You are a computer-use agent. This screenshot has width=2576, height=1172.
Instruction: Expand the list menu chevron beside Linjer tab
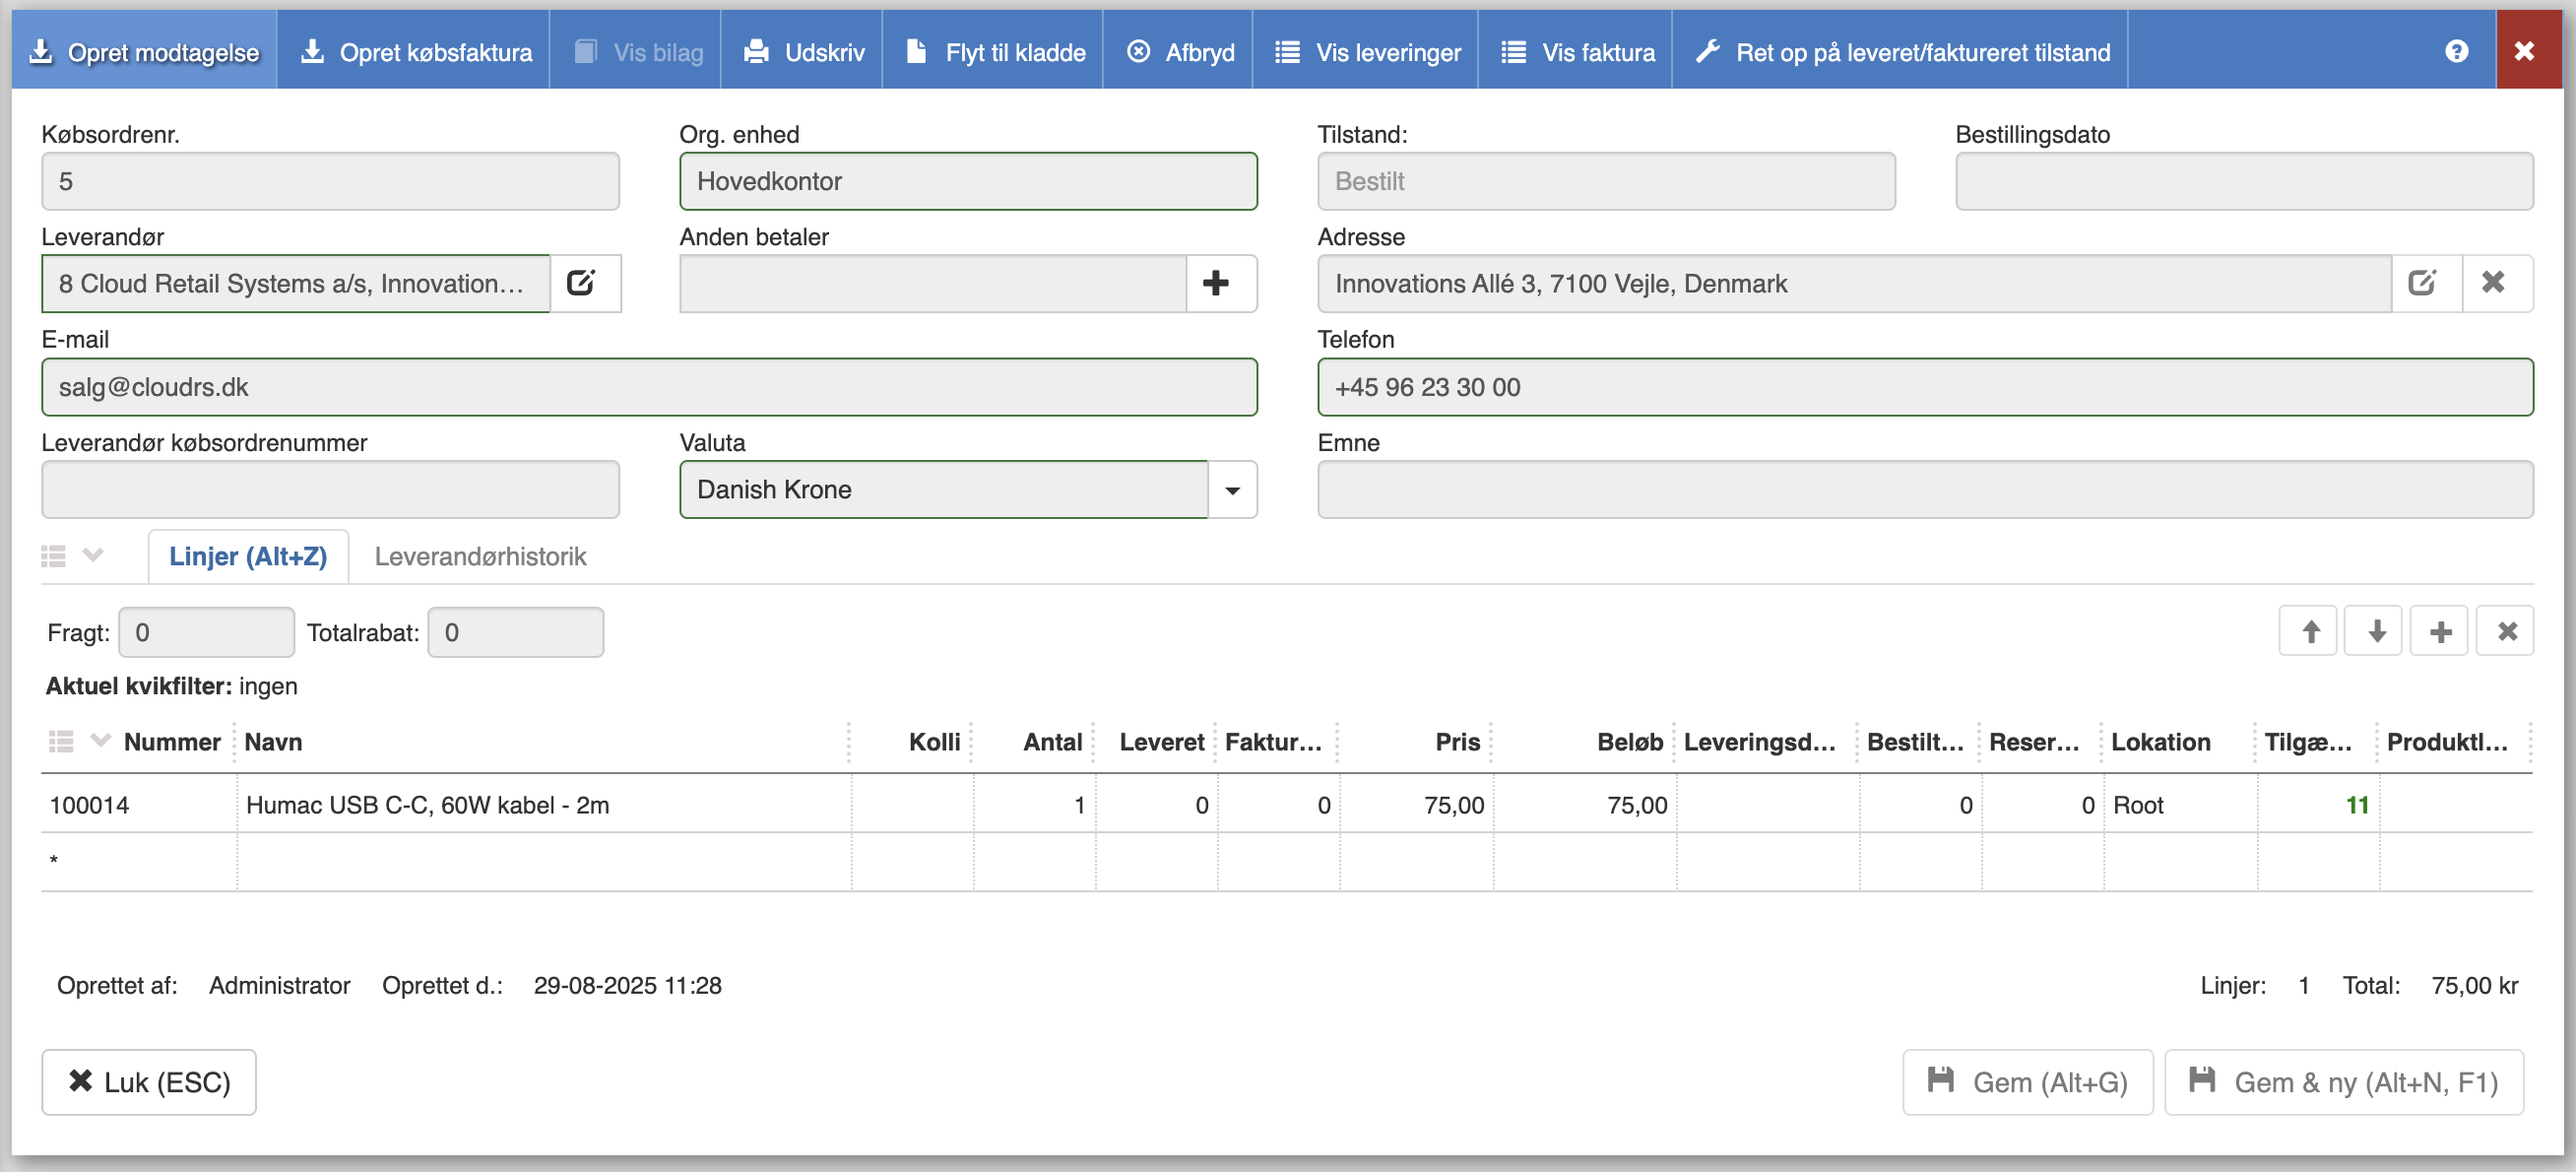(x=93, y=555)
